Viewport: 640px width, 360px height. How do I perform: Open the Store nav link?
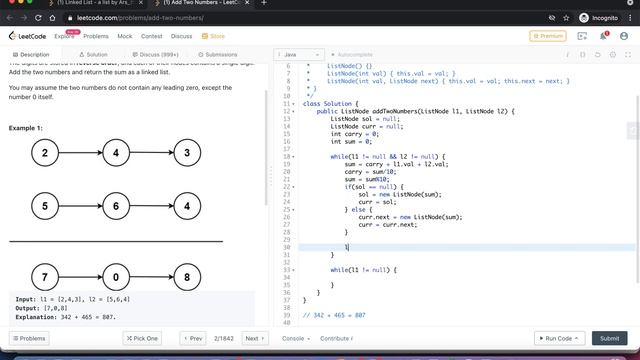213,36
